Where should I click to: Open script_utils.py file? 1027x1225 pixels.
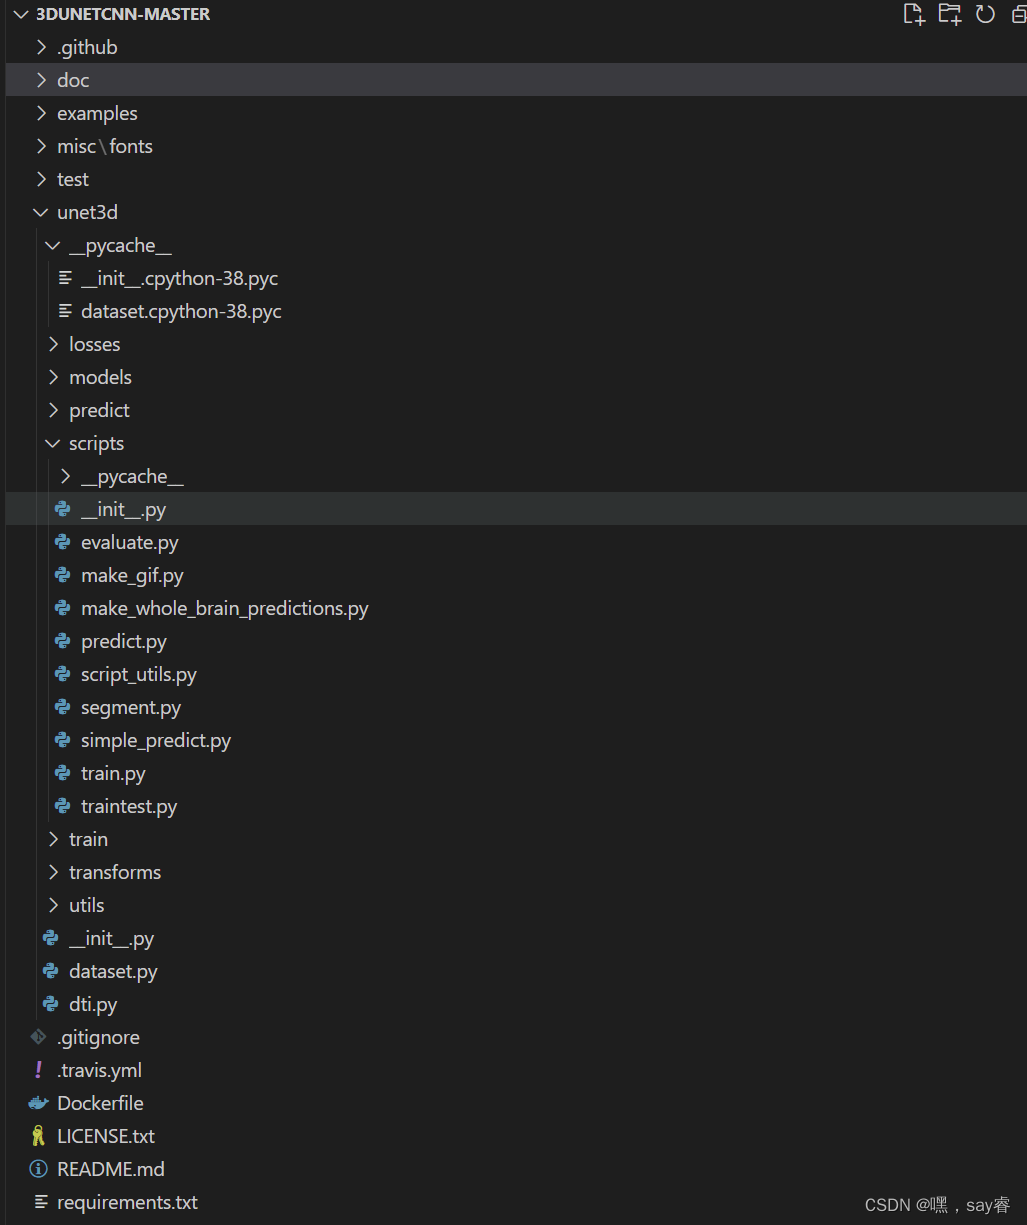(x=139, y=675)
